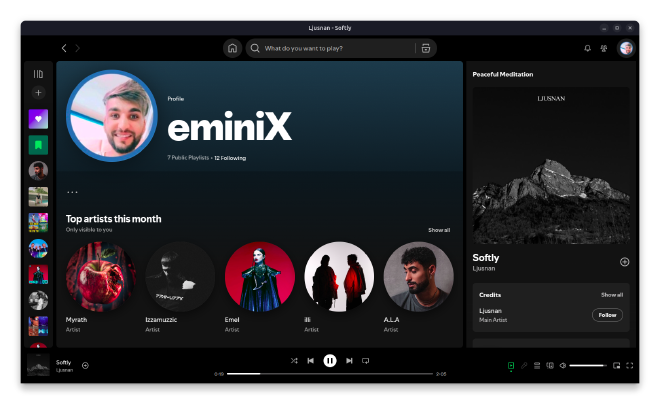
Task: Skip to the next track
Action: click(349, 360)
